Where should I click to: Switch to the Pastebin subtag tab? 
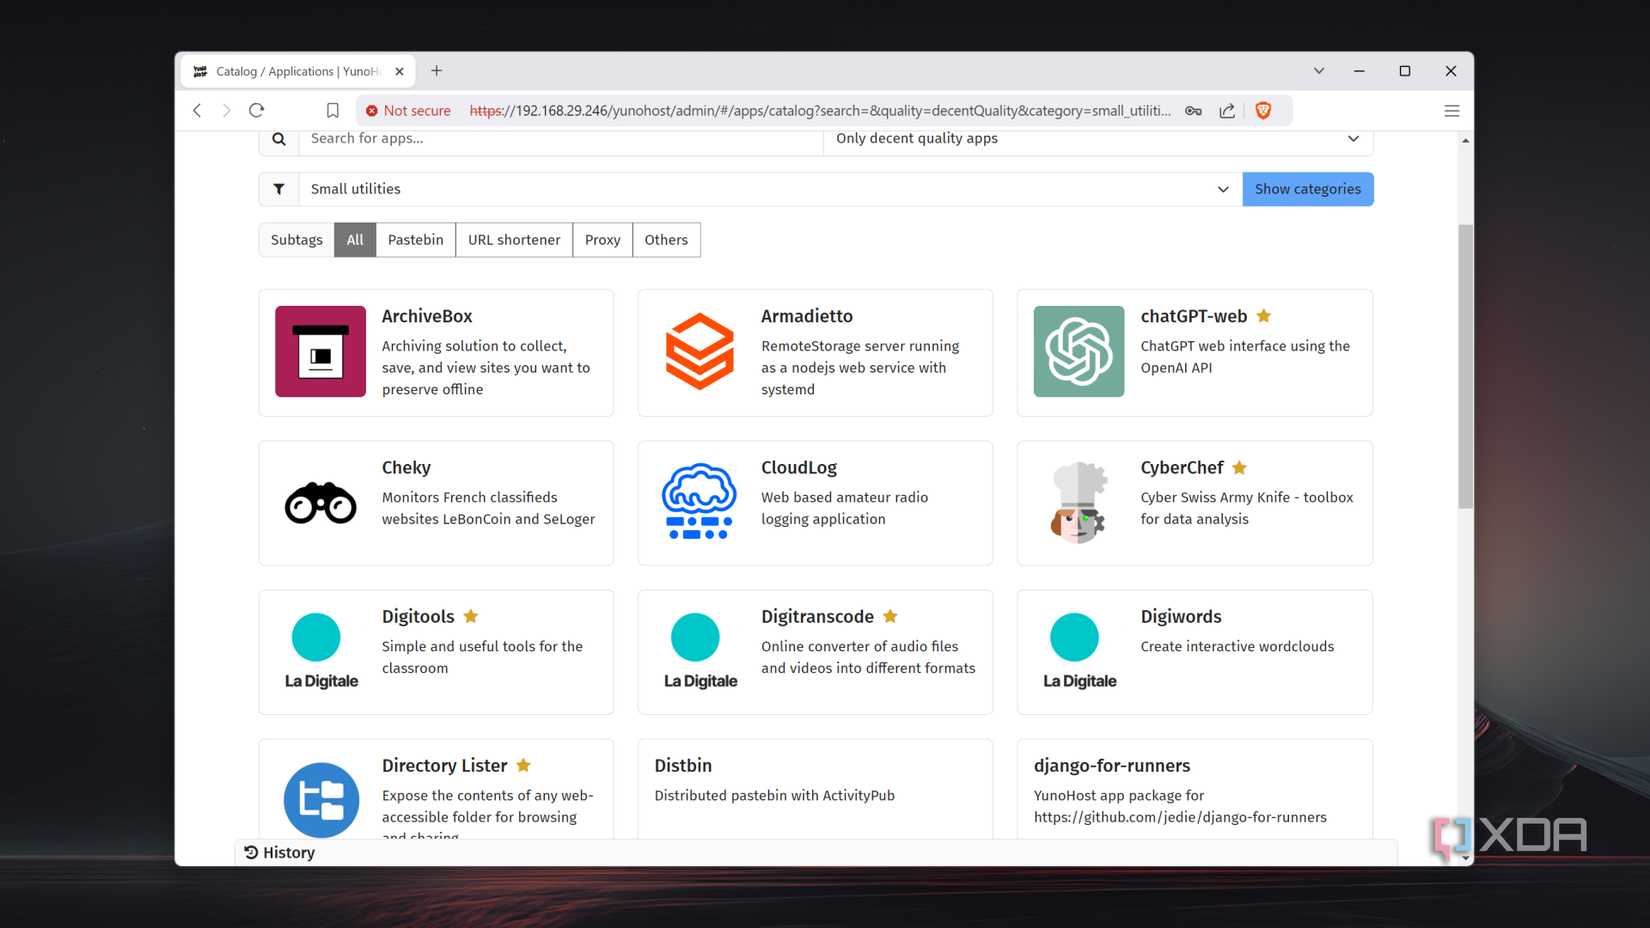(415, 239)
